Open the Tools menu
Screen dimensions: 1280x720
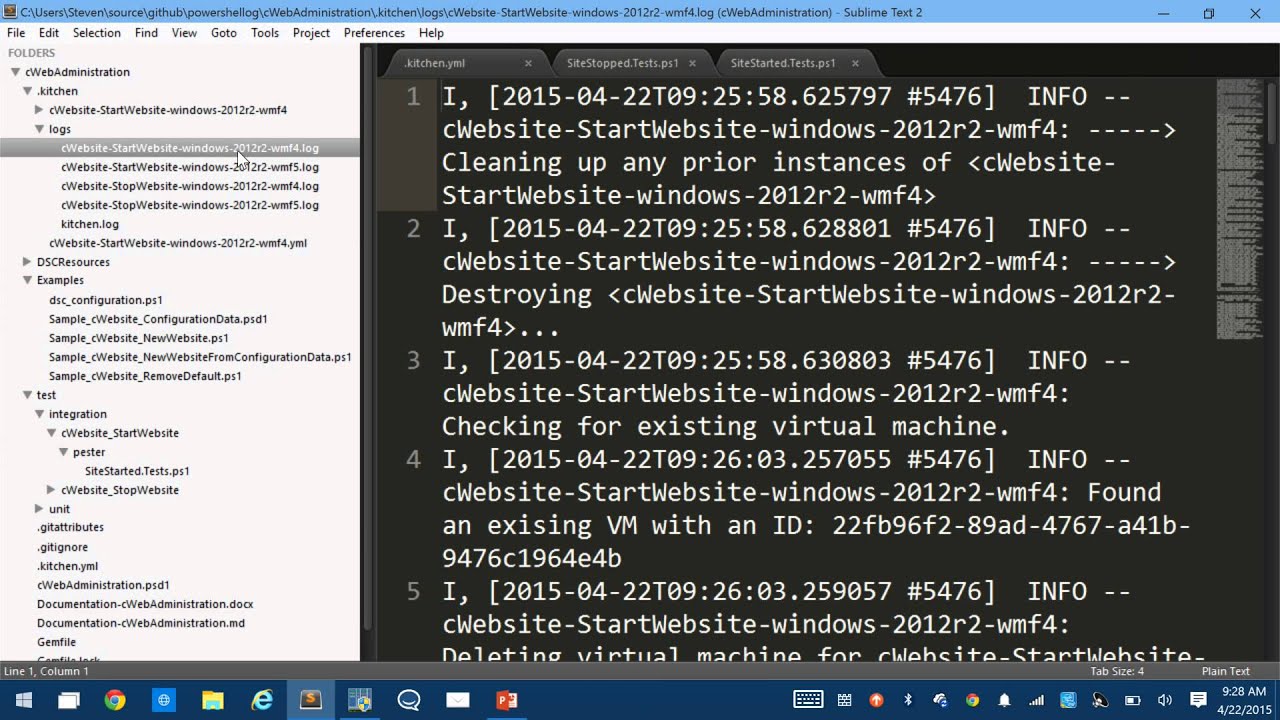click(x=265, y=33)
